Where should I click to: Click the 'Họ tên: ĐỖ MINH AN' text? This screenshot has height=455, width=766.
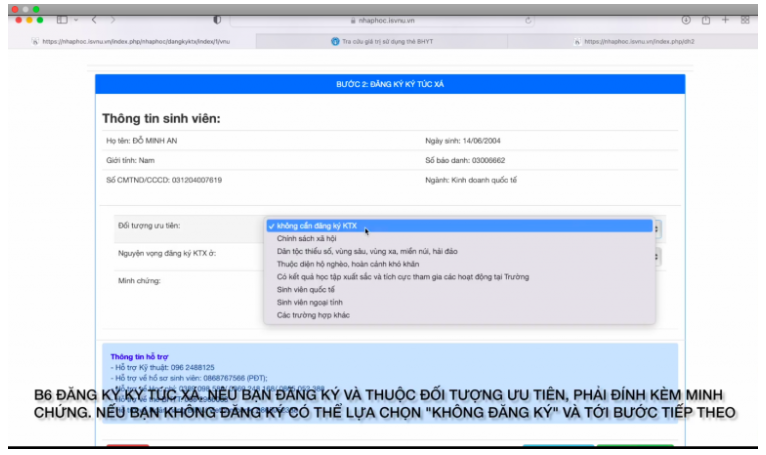(142, 141)
